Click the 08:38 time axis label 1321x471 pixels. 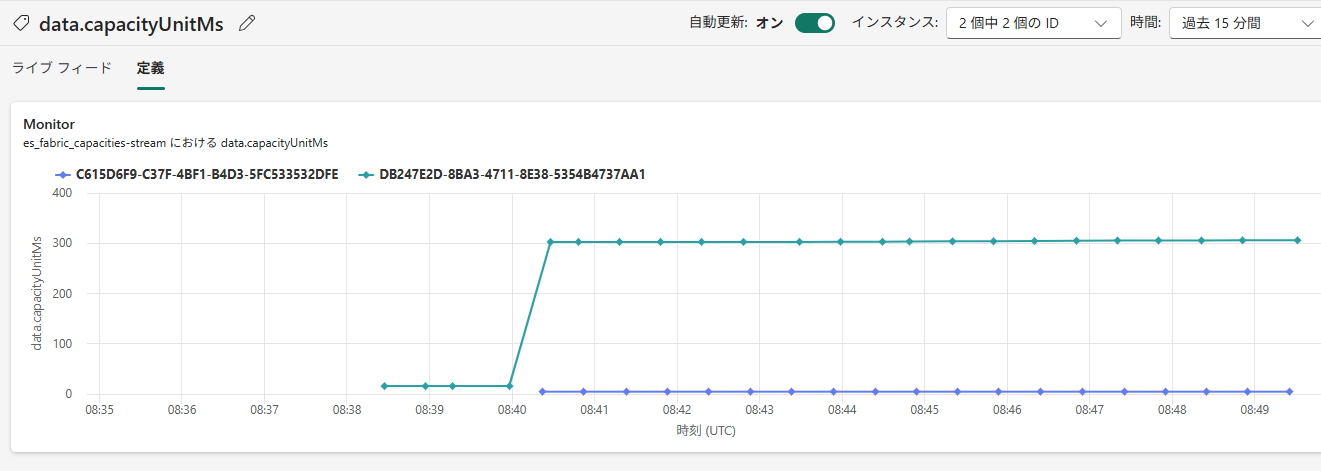click(x=347, y=410)
